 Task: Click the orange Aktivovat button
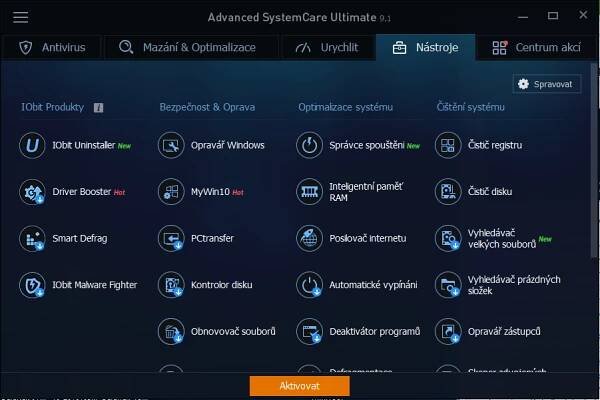point(300,386)
